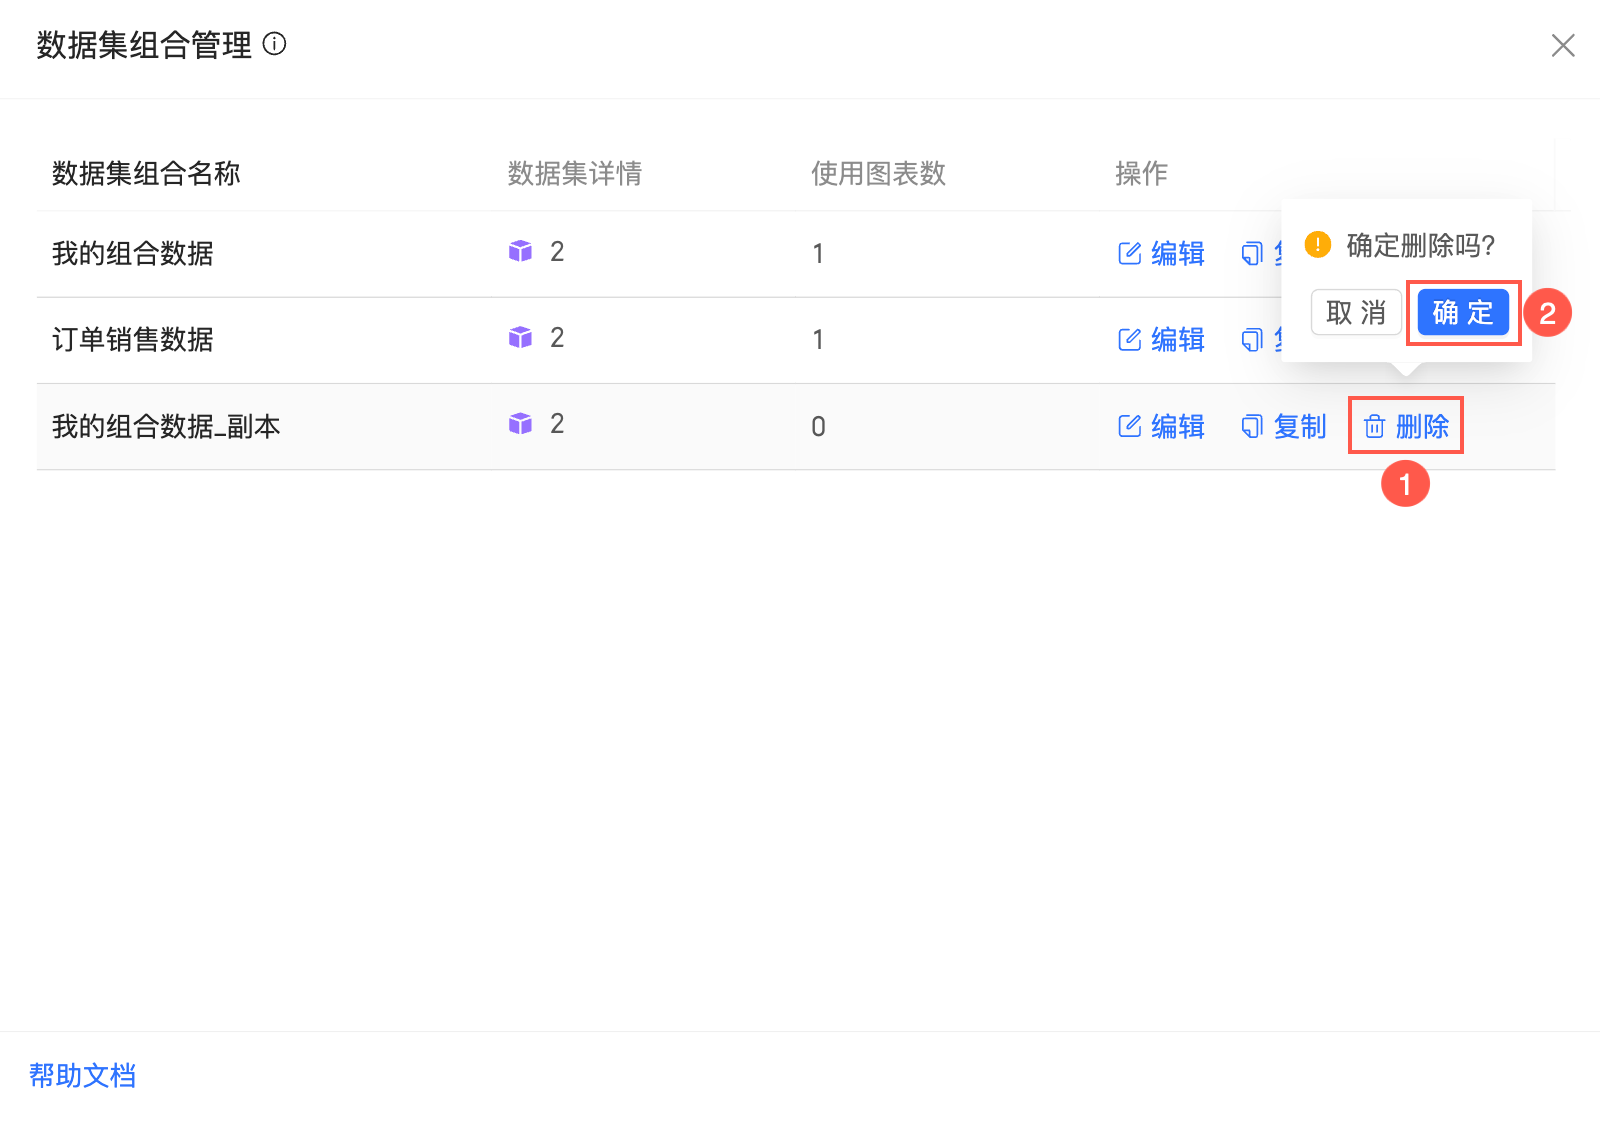Click the 数据集组合管理 dialog title
This screenshot has height=1122, width=1600.
pos(144,45)
